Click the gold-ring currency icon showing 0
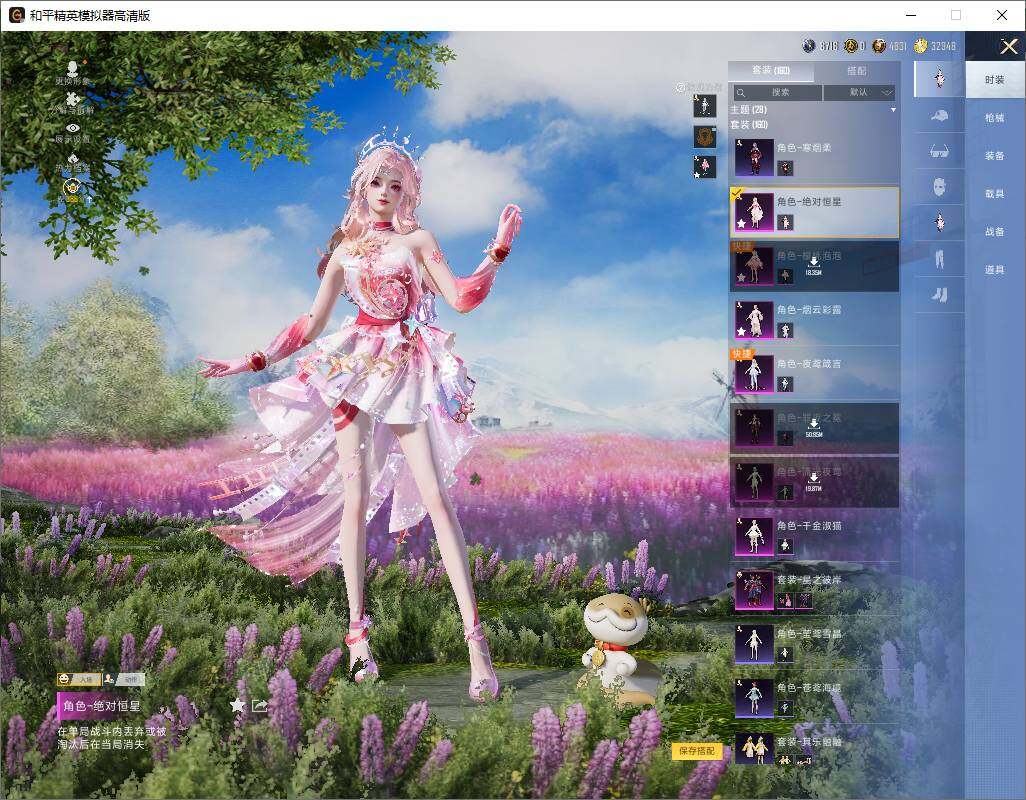Screen dimensions: 1026x800 click(x=851, y=46)
